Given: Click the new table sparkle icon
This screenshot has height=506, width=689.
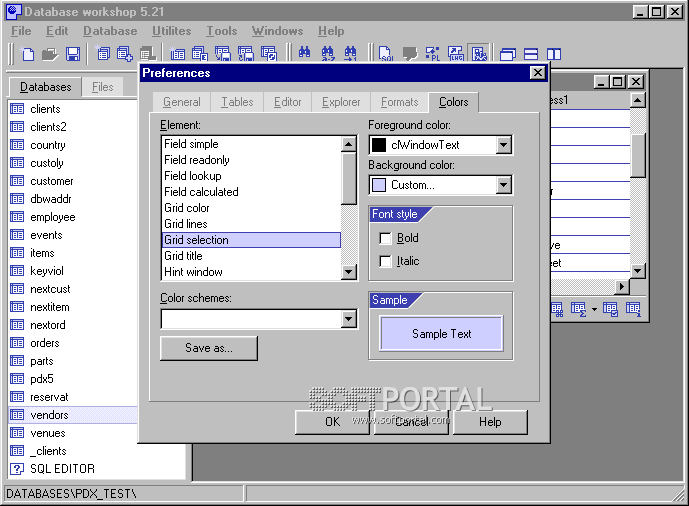Looking at the screenshot, I should (x=178, y=54).
